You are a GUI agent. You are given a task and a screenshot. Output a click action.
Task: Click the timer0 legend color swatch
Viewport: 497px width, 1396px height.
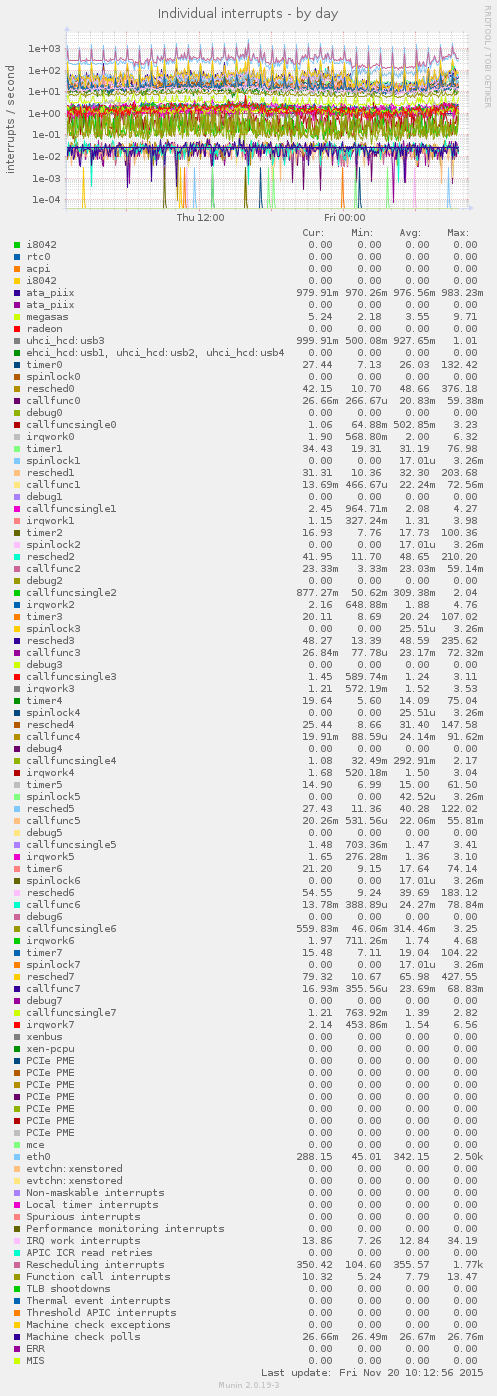[x=17, y=365]
